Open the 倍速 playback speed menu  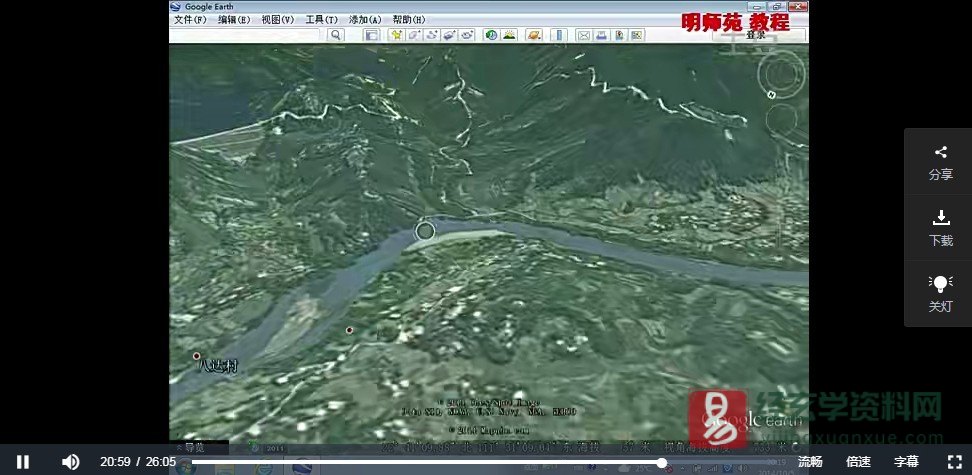[859, 462]
